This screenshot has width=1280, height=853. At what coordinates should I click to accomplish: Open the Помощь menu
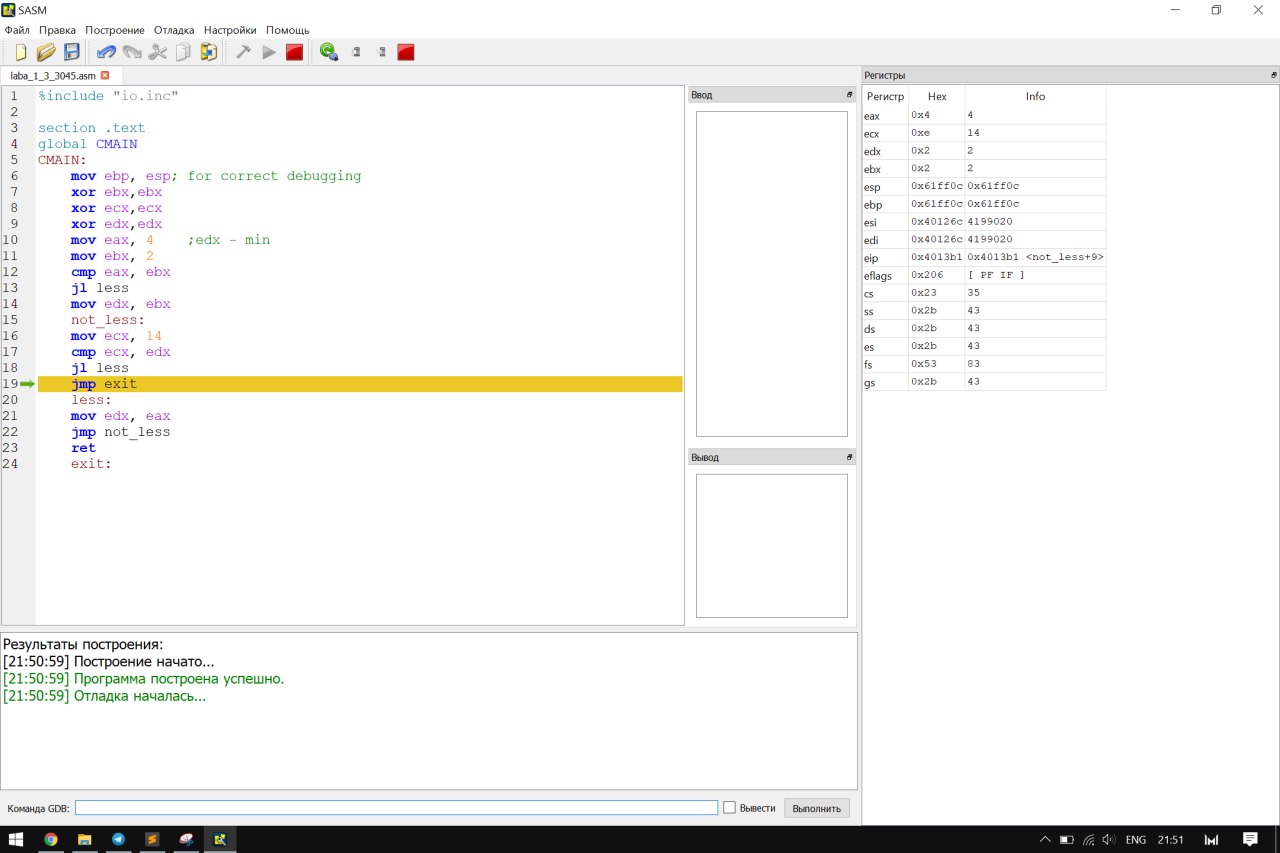tap(287, 30)
